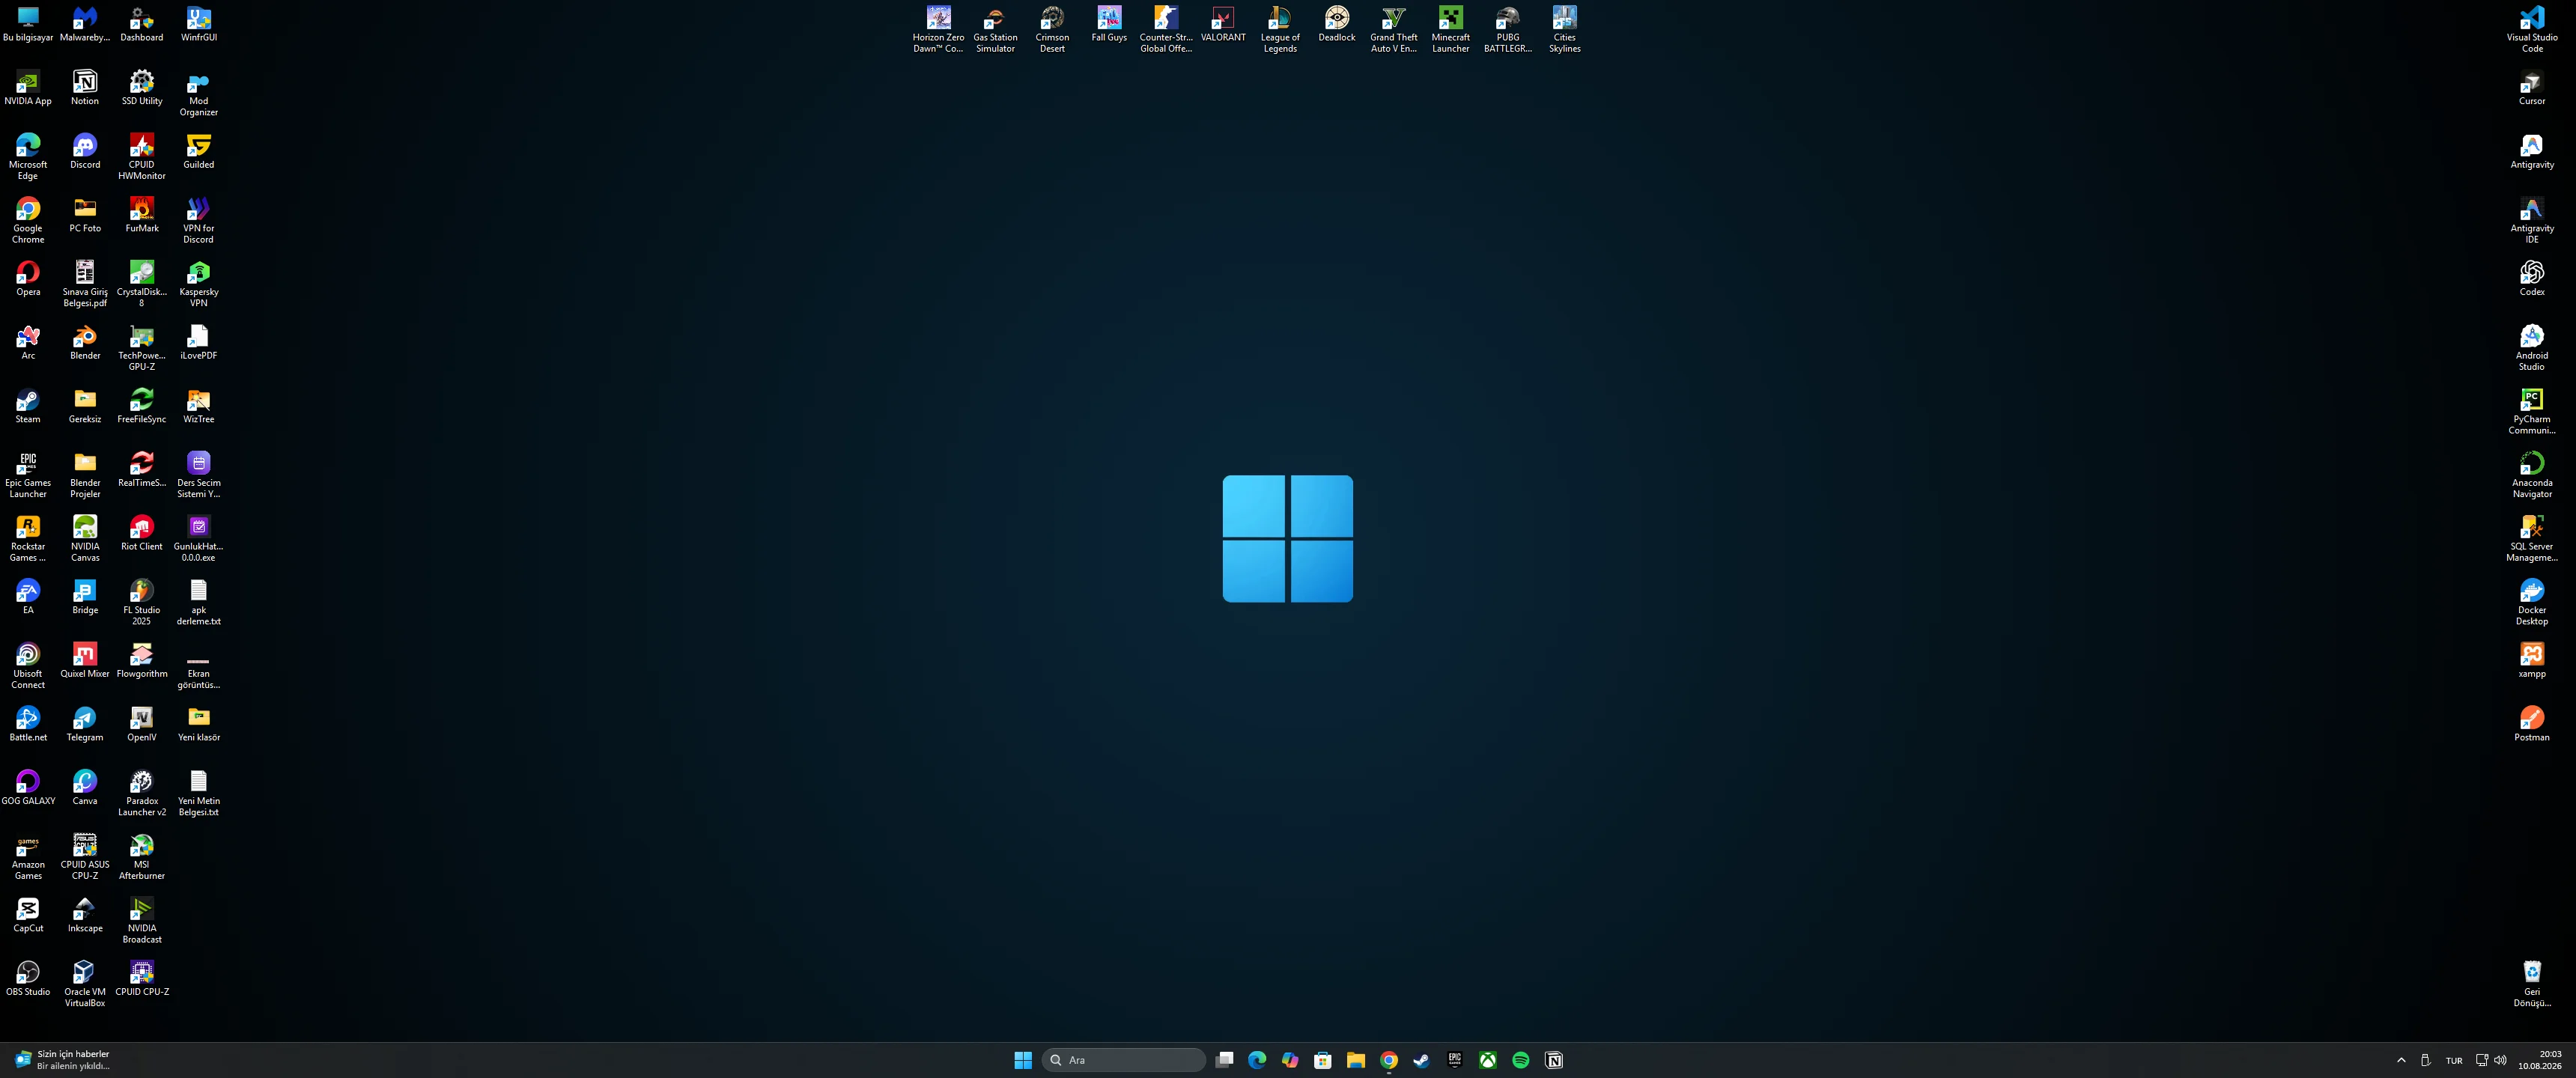Select the Inkscape desktop icon
The width and height of the screenshot is (2576, 1078).
[x=85, y=915]
